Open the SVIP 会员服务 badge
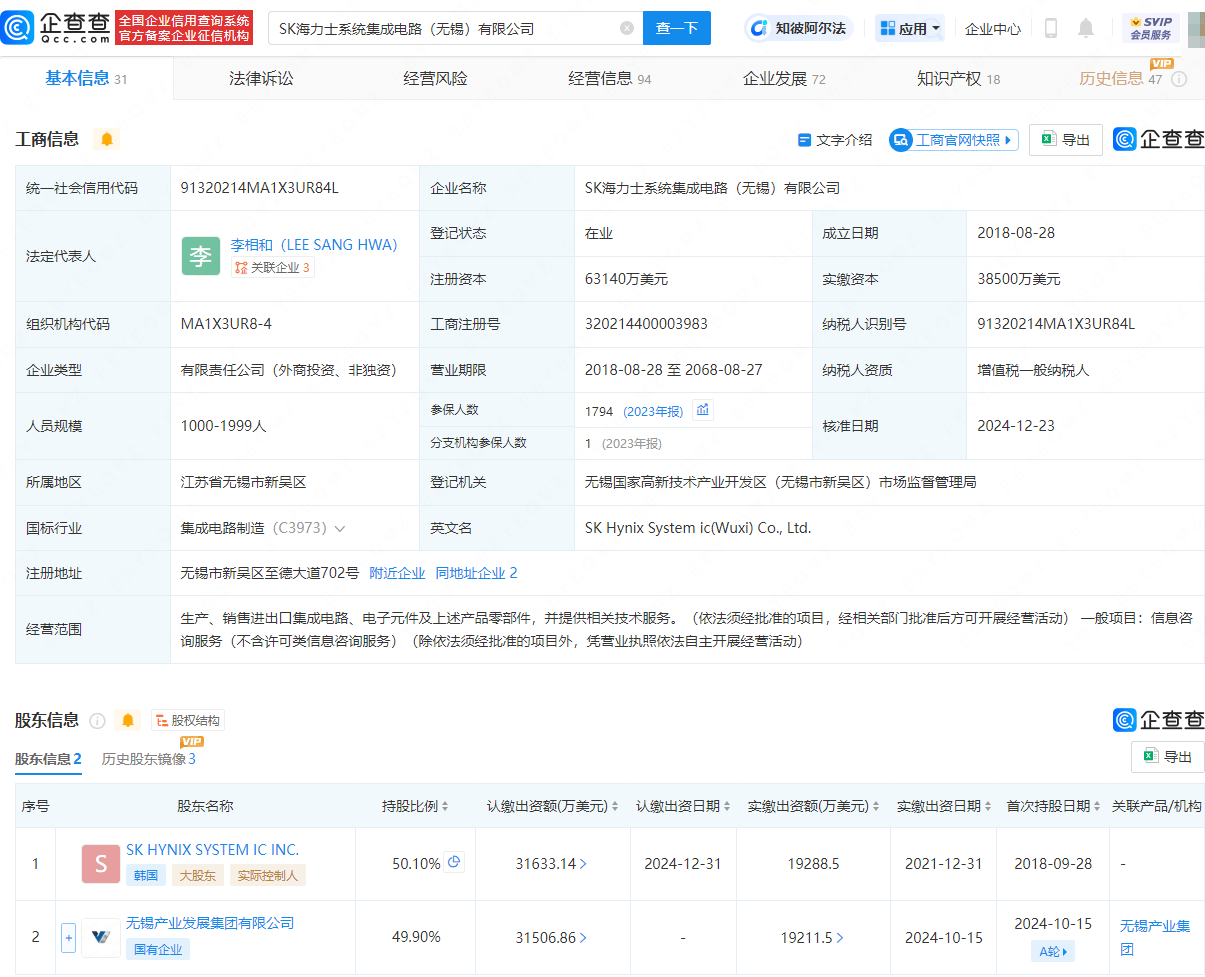This screenshot has height=977, width=1205. [x=1150, y=28]
